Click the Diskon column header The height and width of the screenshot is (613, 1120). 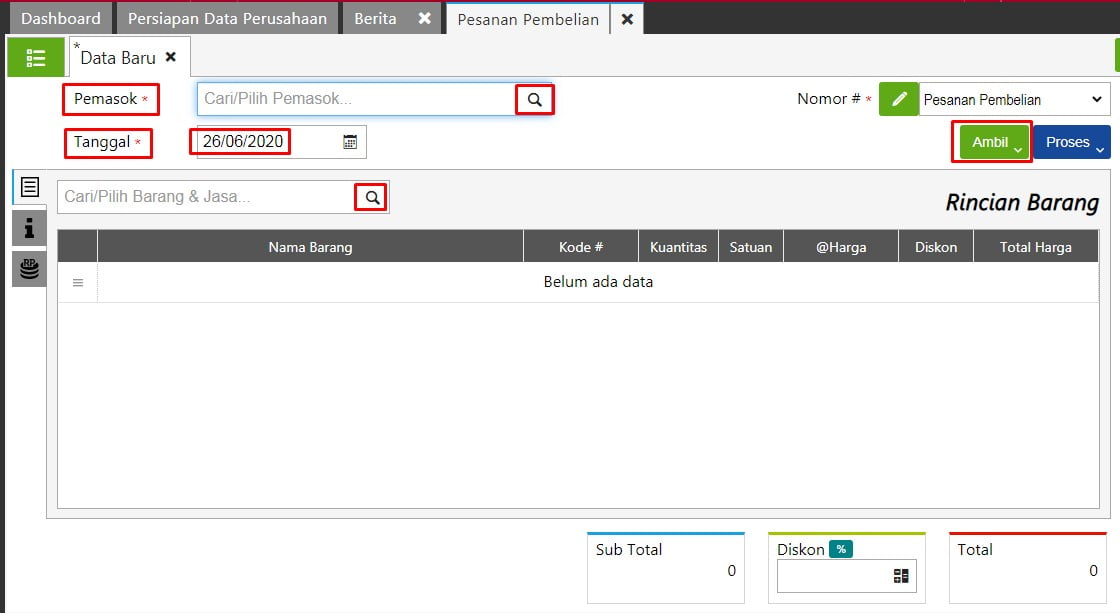[x=936, y=247]
